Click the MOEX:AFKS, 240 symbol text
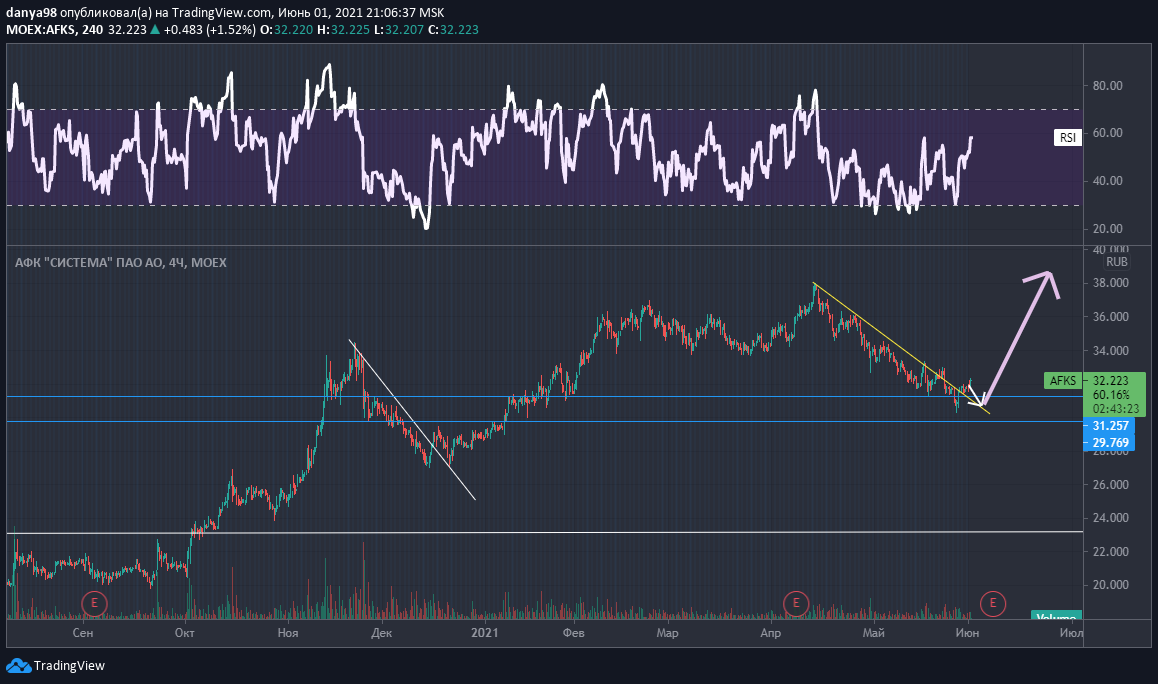 point(55,30)
